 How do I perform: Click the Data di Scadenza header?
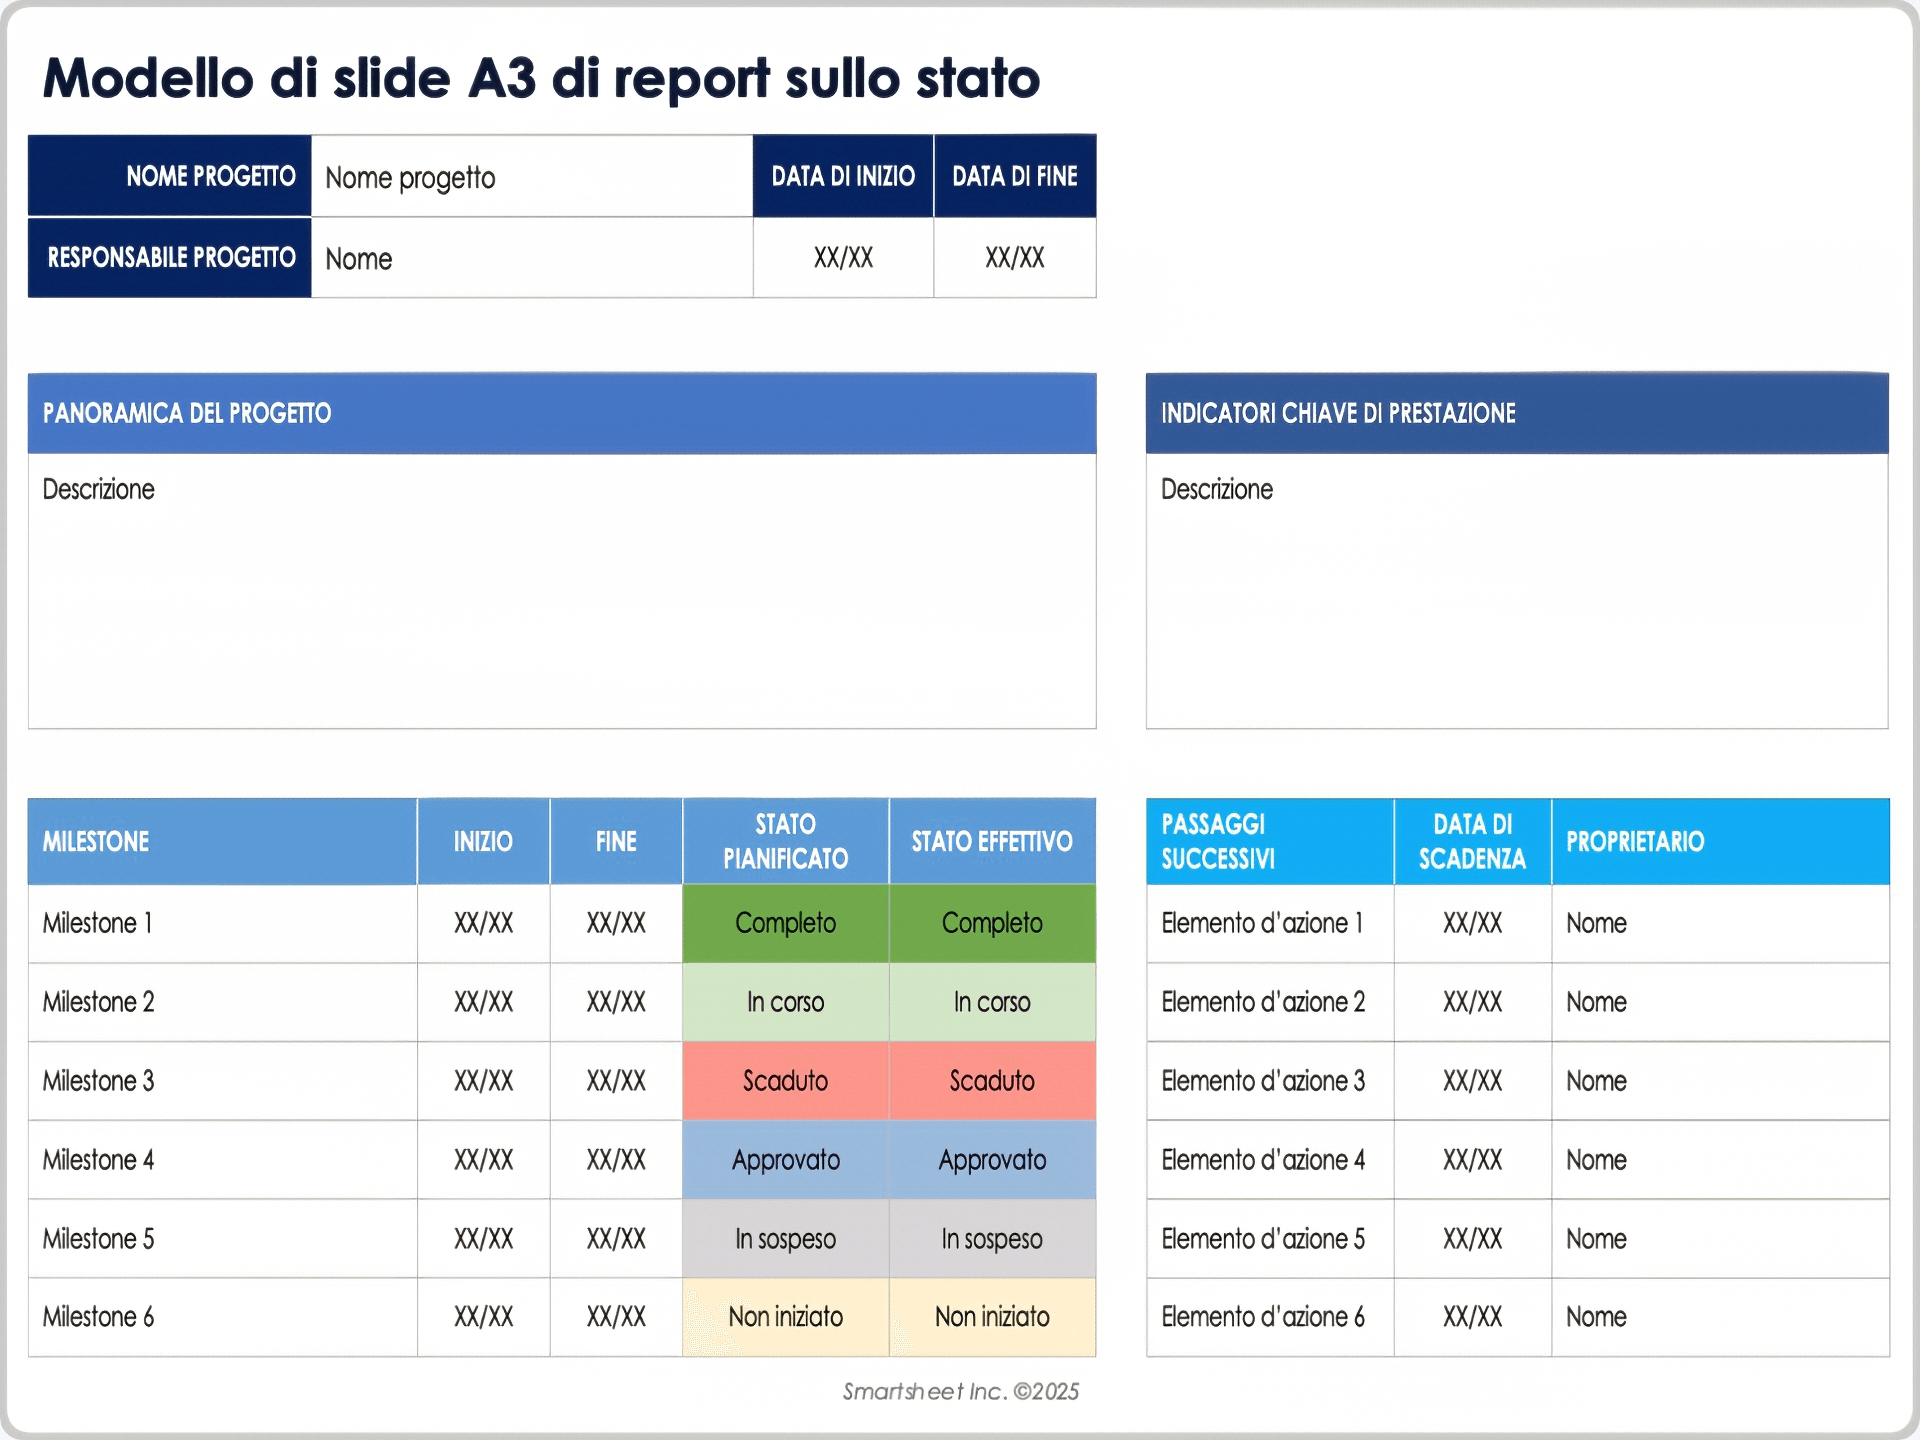pos(1471,841)
